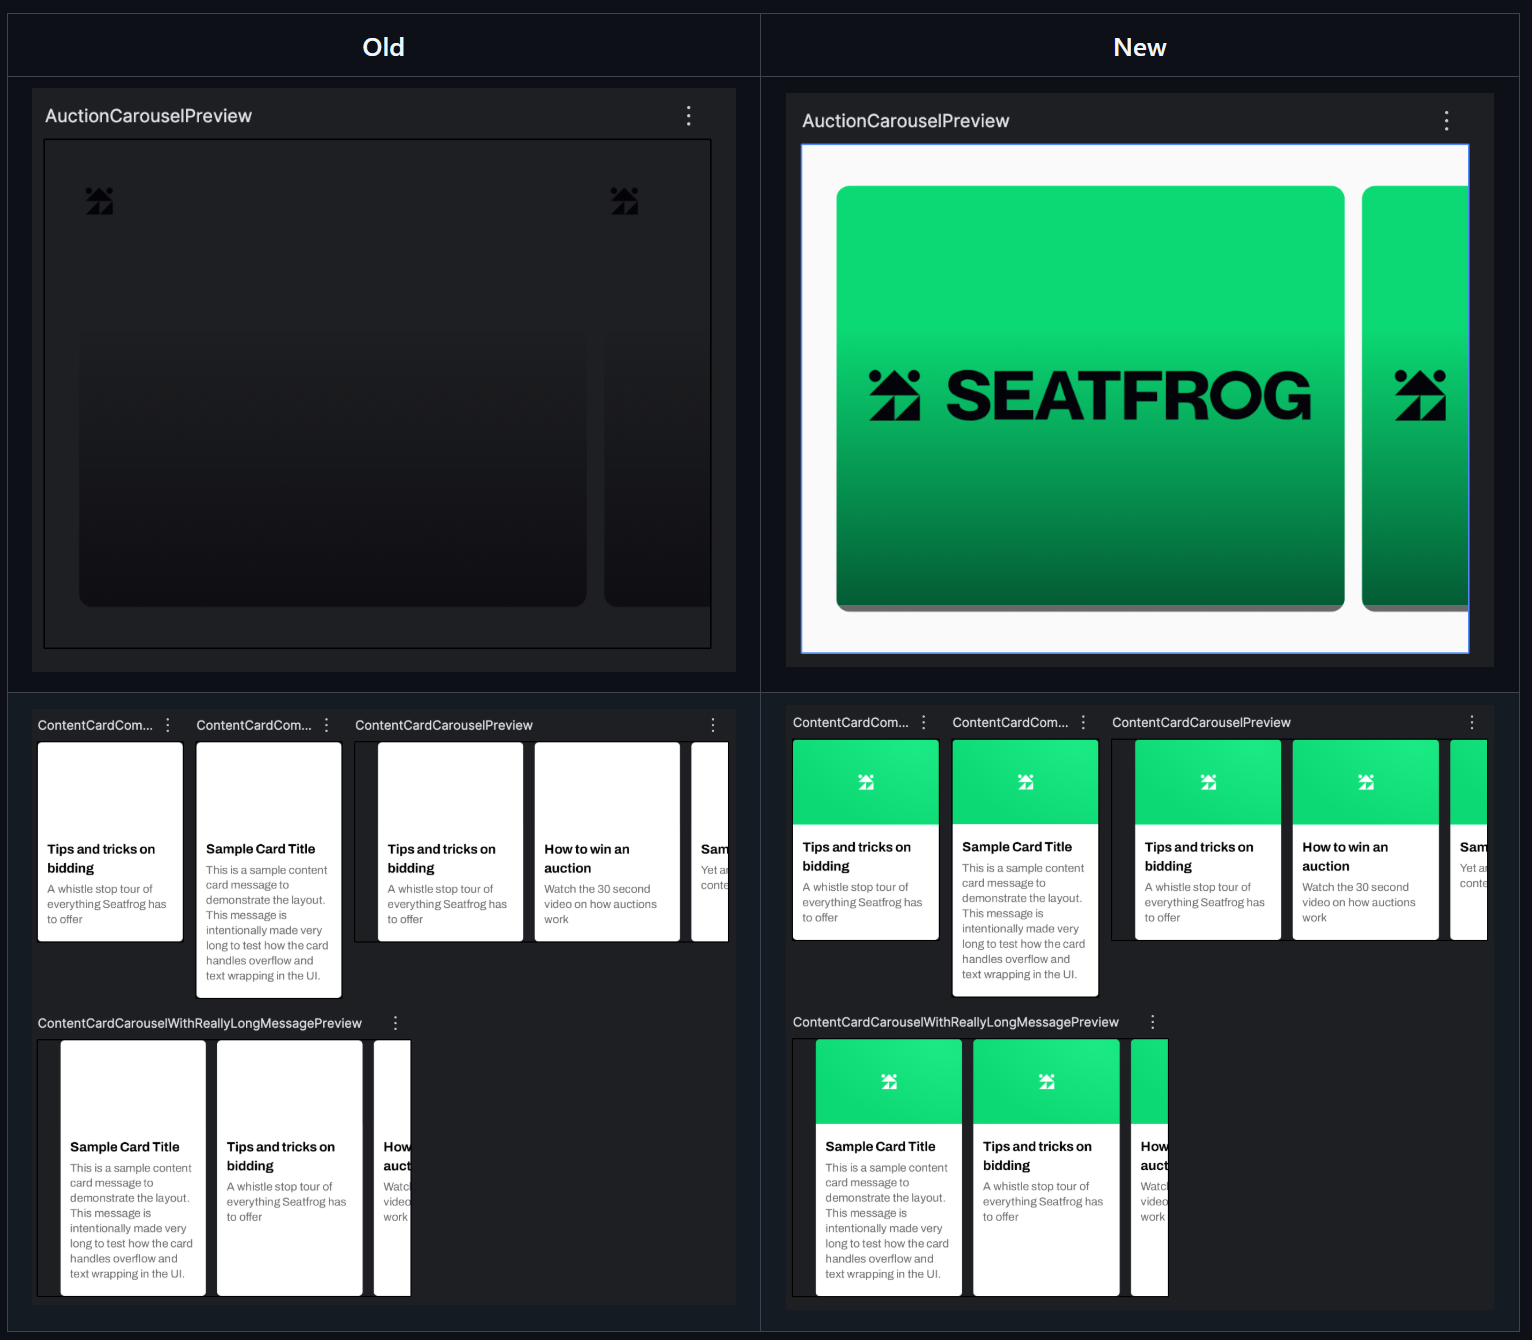Viewport: 1532px width, 1340px height.
Task: Click AuctionCarouselPreview title in New column
Action: pos(905,121)
